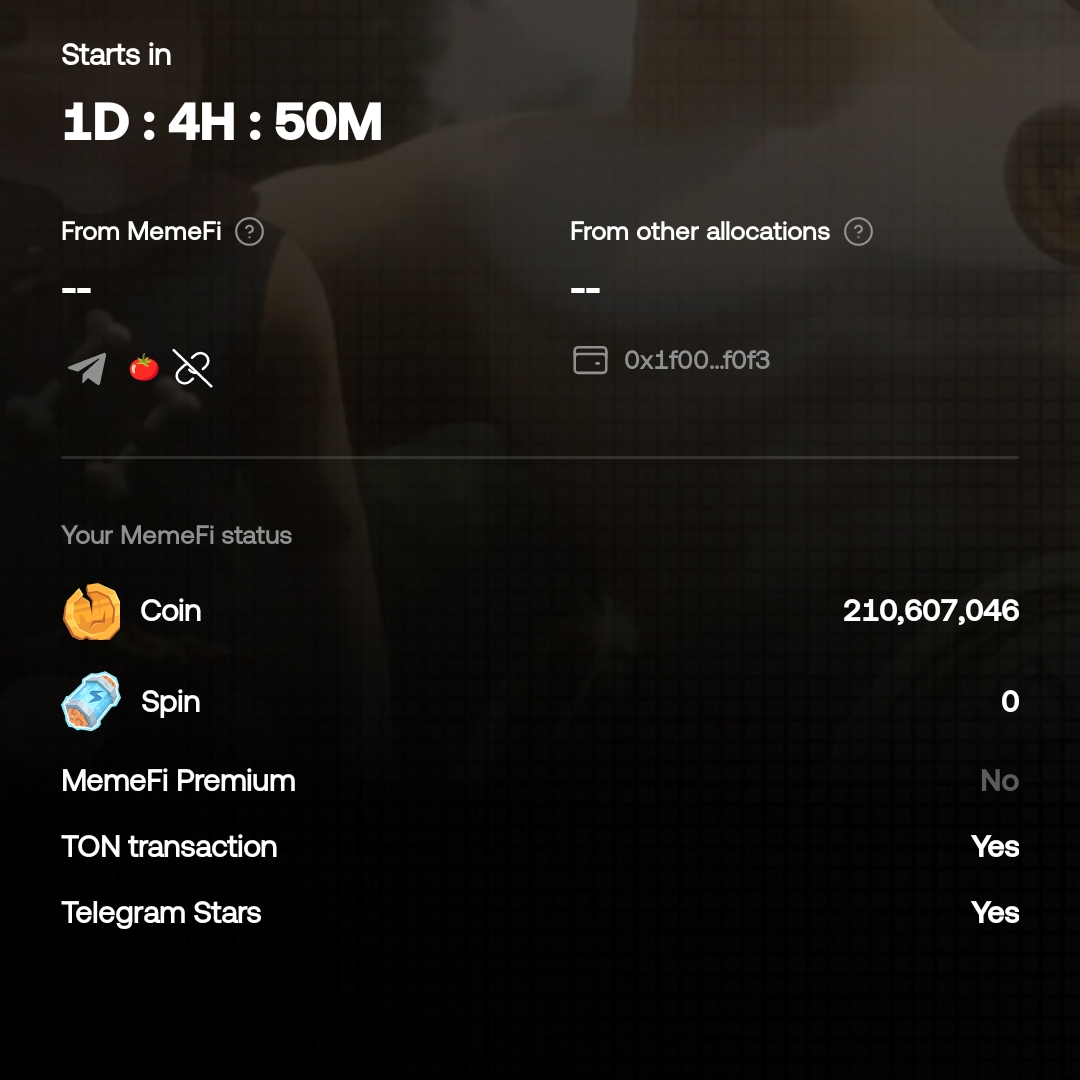This screenshot has width=1080, height=1080.
Task: Click the help icon beside From other allocations
Action: [858, 232]
